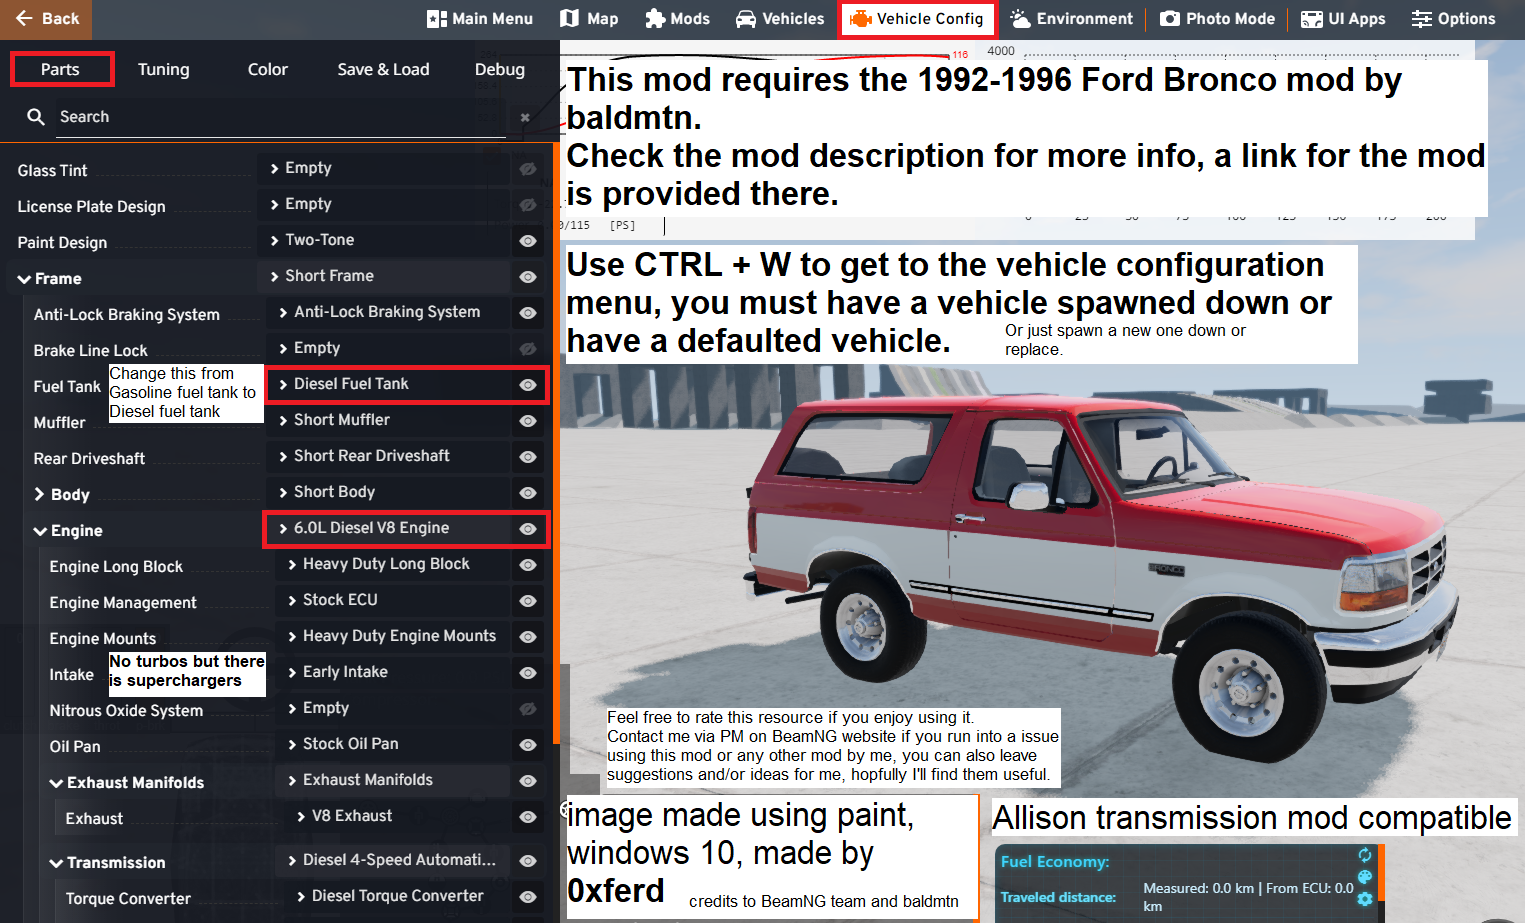Open the Environment settings
Viewport: 1525px width, 923px height.
1071,19
